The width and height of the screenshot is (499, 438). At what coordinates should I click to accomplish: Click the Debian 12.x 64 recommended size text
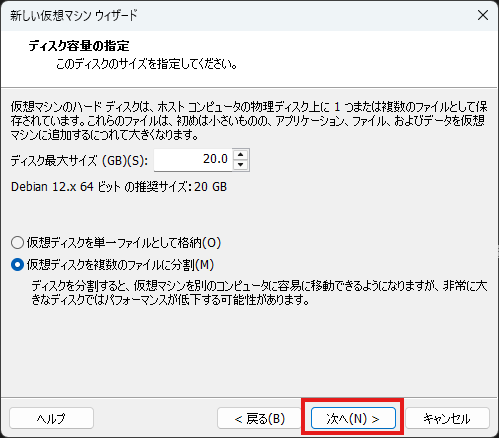click(x=119, y=187)
